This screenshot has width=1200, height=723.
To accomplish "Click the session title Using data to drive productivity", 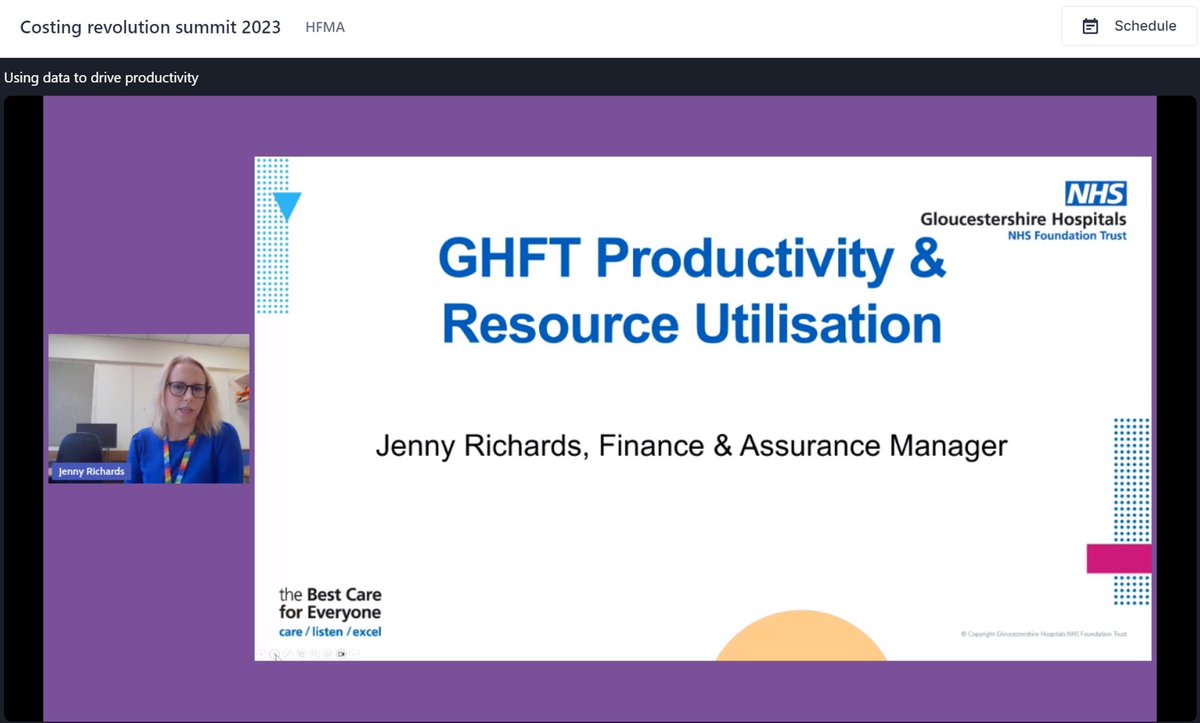I will (101, 77).
